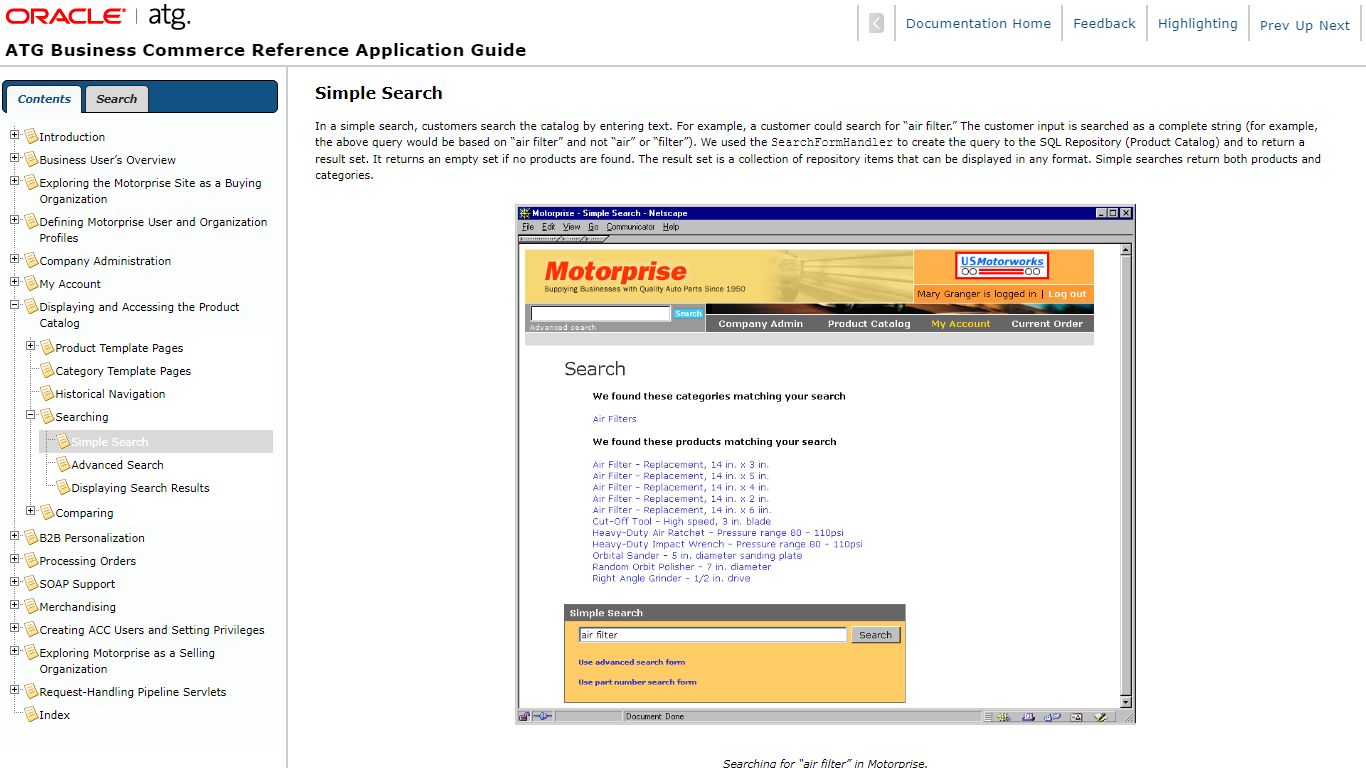Click the Simple Search heading

(x=379, y=93)
